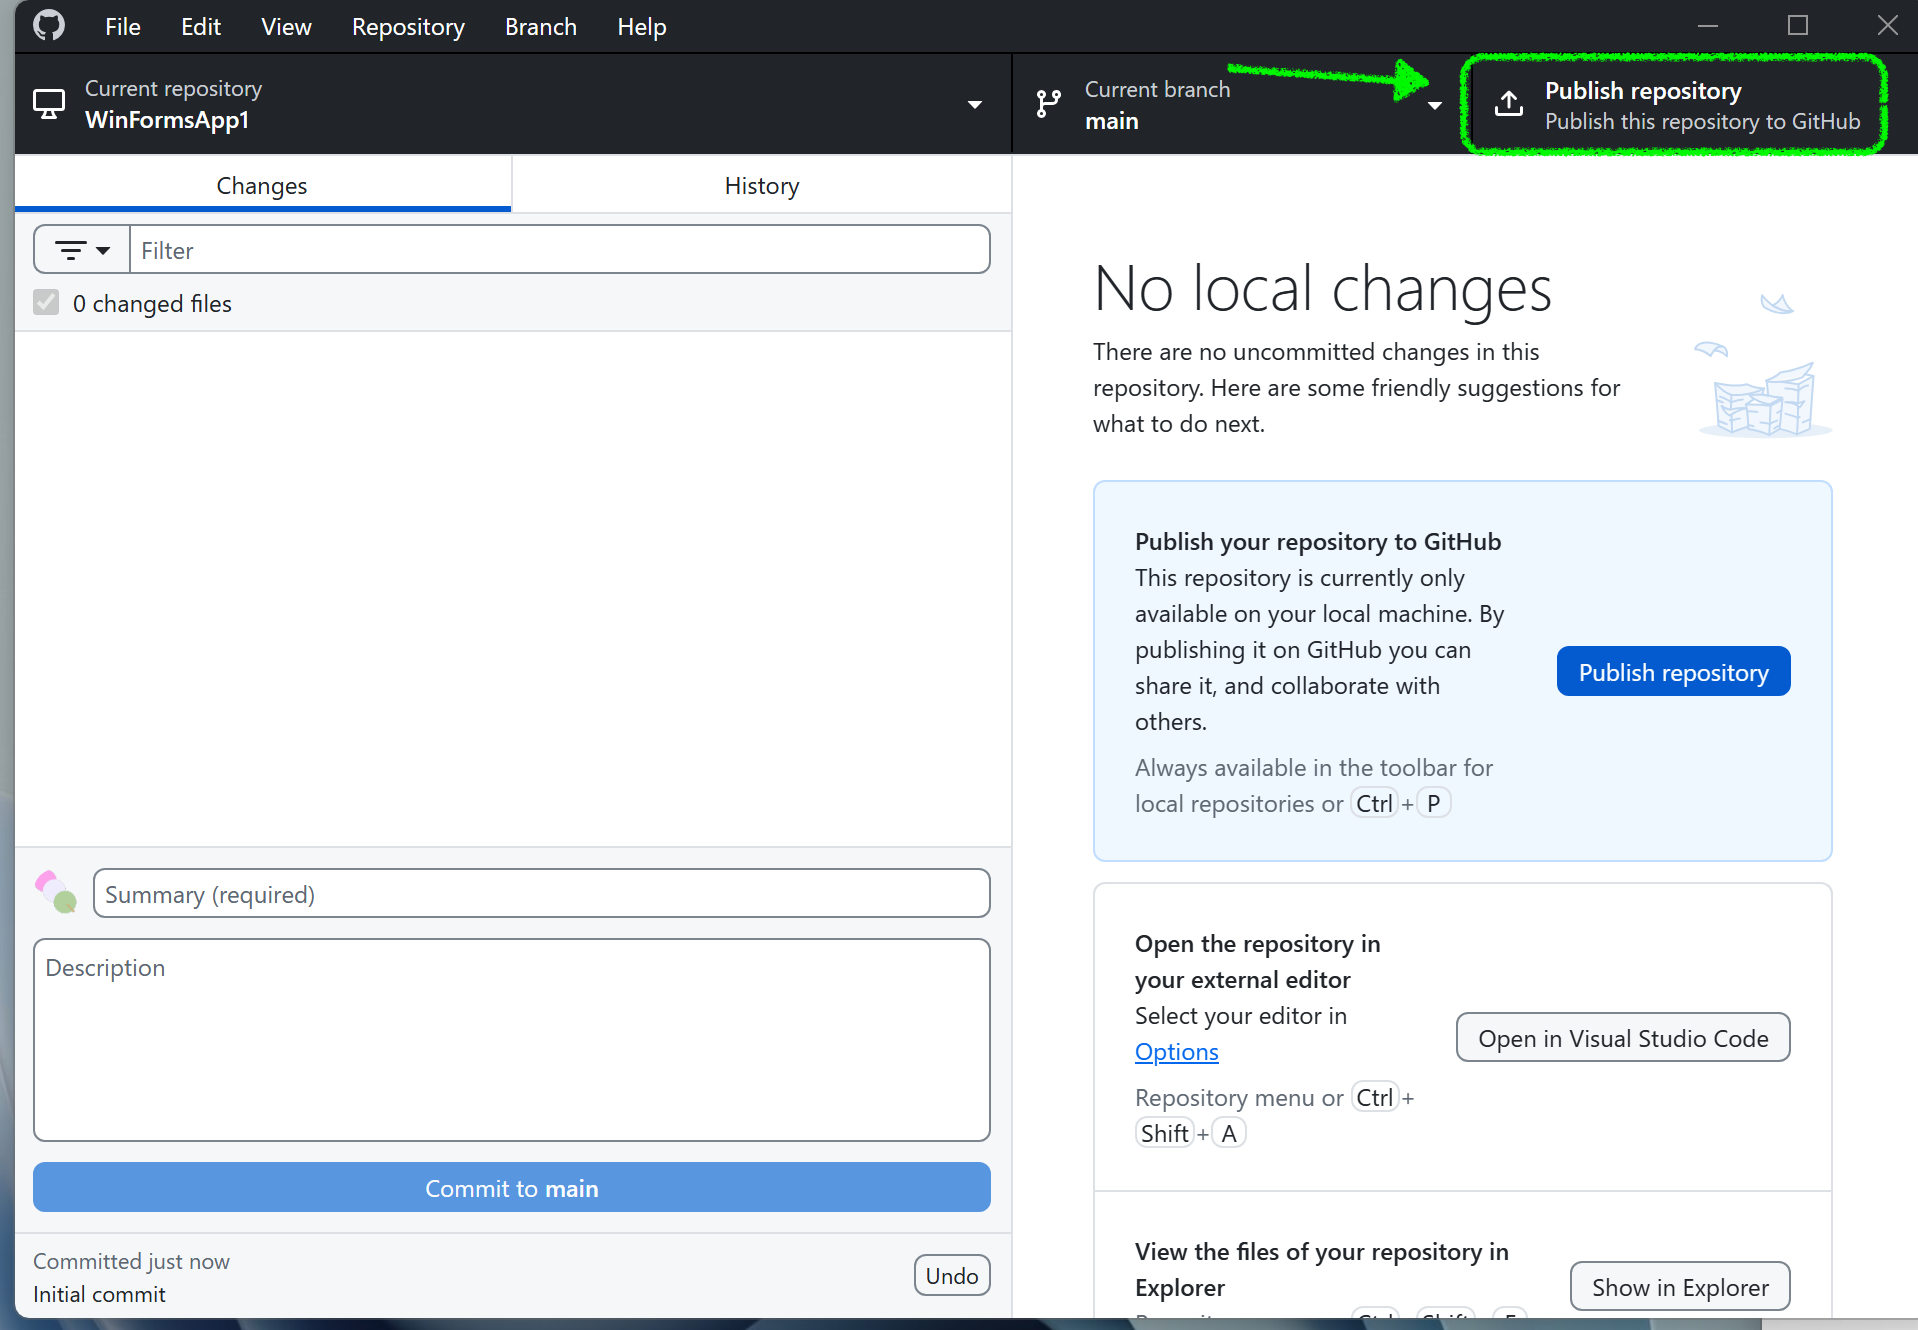Click the Description text area

click(511, 1040)
